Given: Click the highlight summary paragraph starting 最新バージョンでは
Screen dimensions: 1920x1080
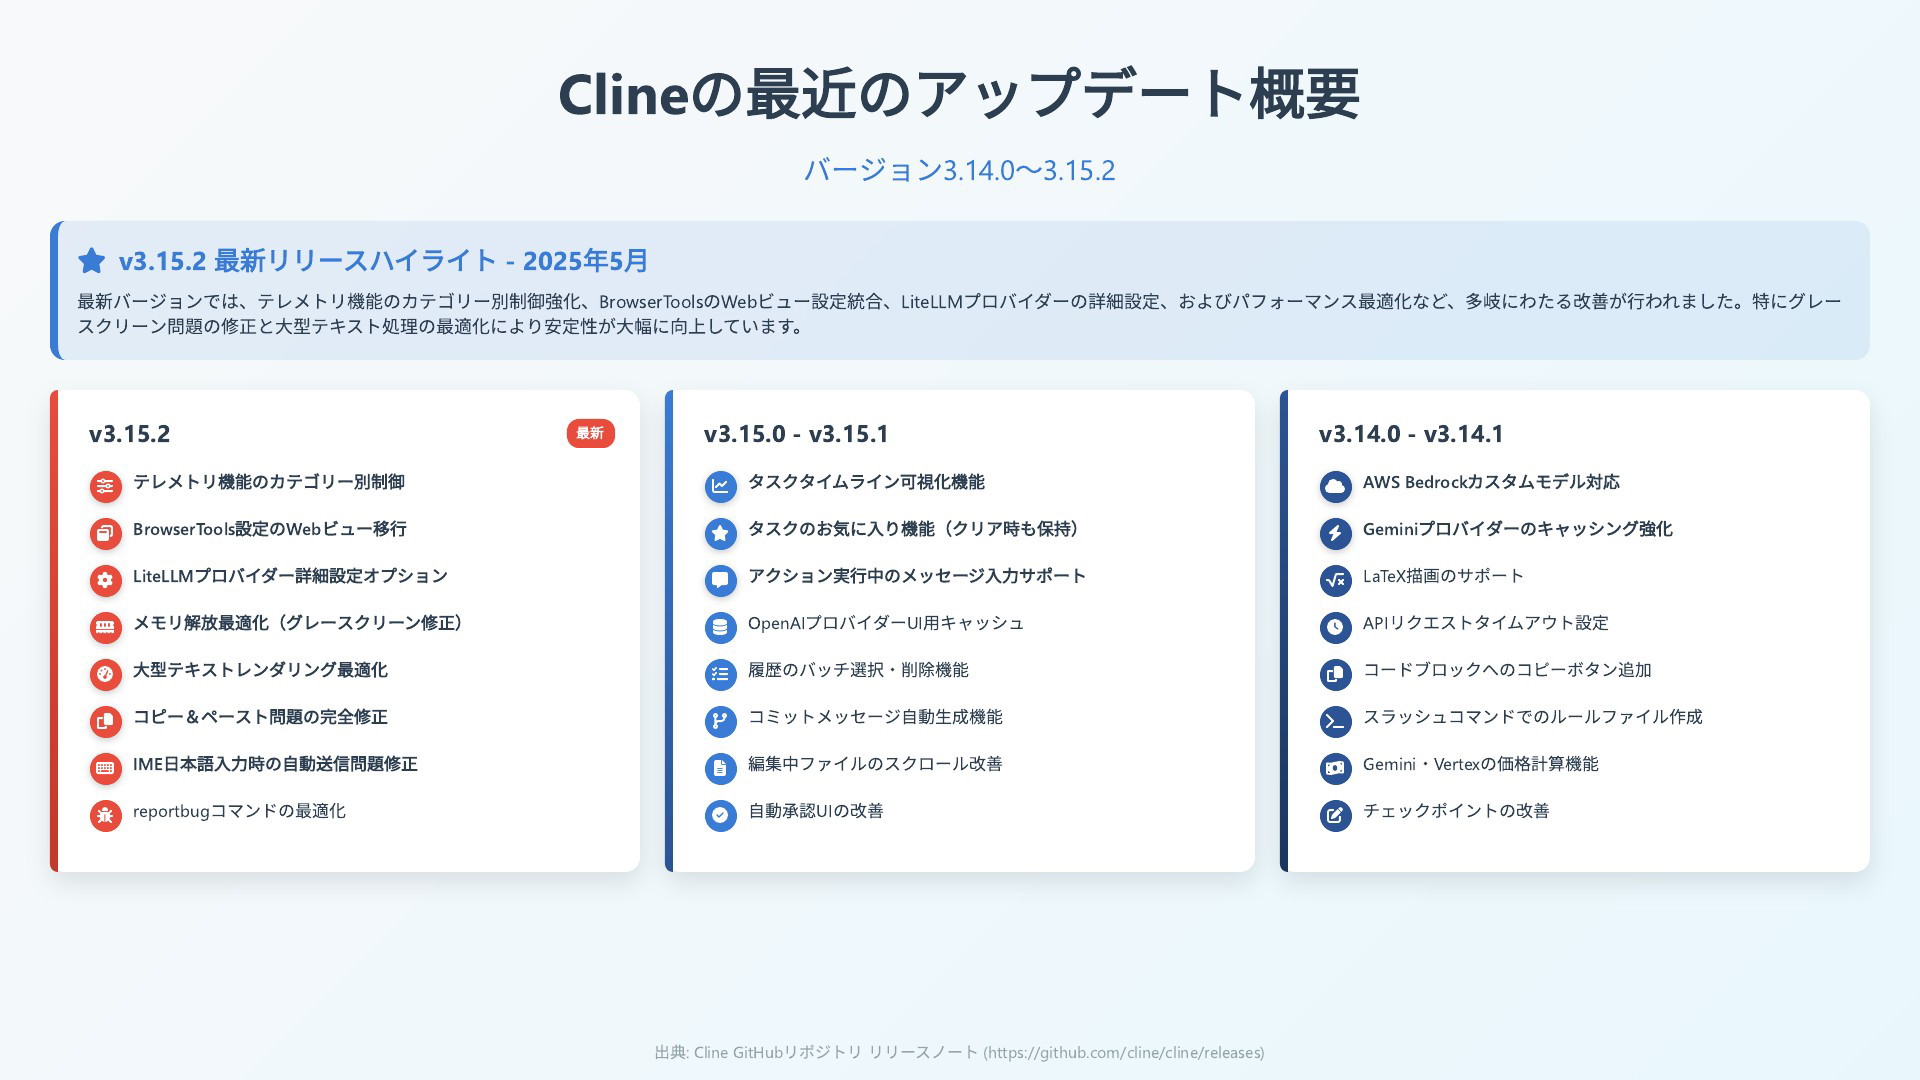Looking at the screenshot, I should (x=960, y=313).
